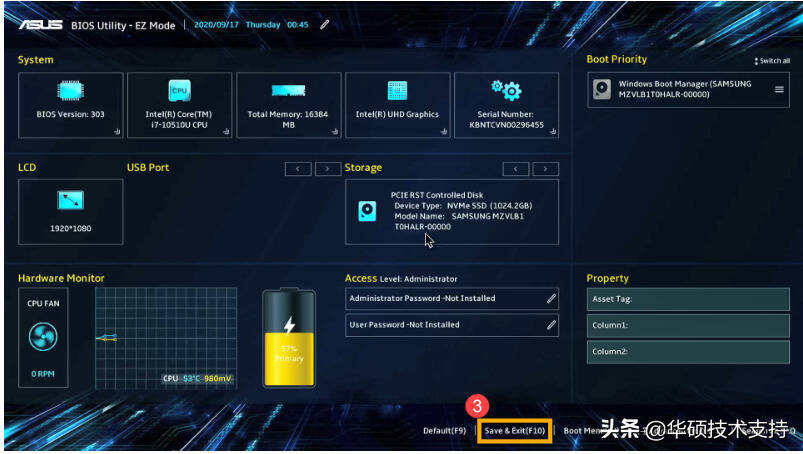Screen dimensions: 803x454
Task: Click the Serial Number gears icon
Action: point(506,90)
